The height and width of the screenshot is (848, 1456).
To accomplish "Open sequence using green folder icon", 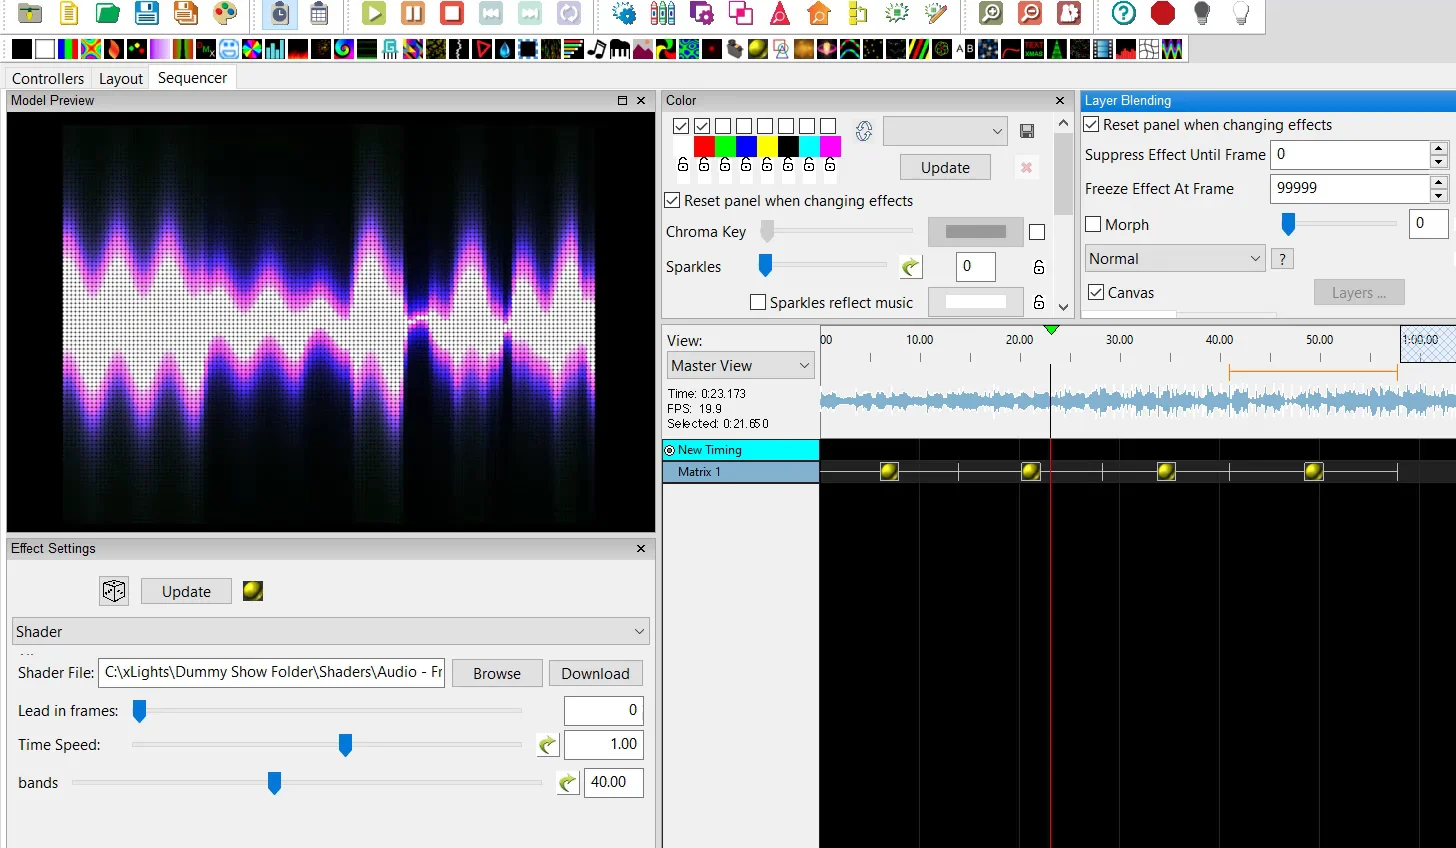I will (108, 14).
